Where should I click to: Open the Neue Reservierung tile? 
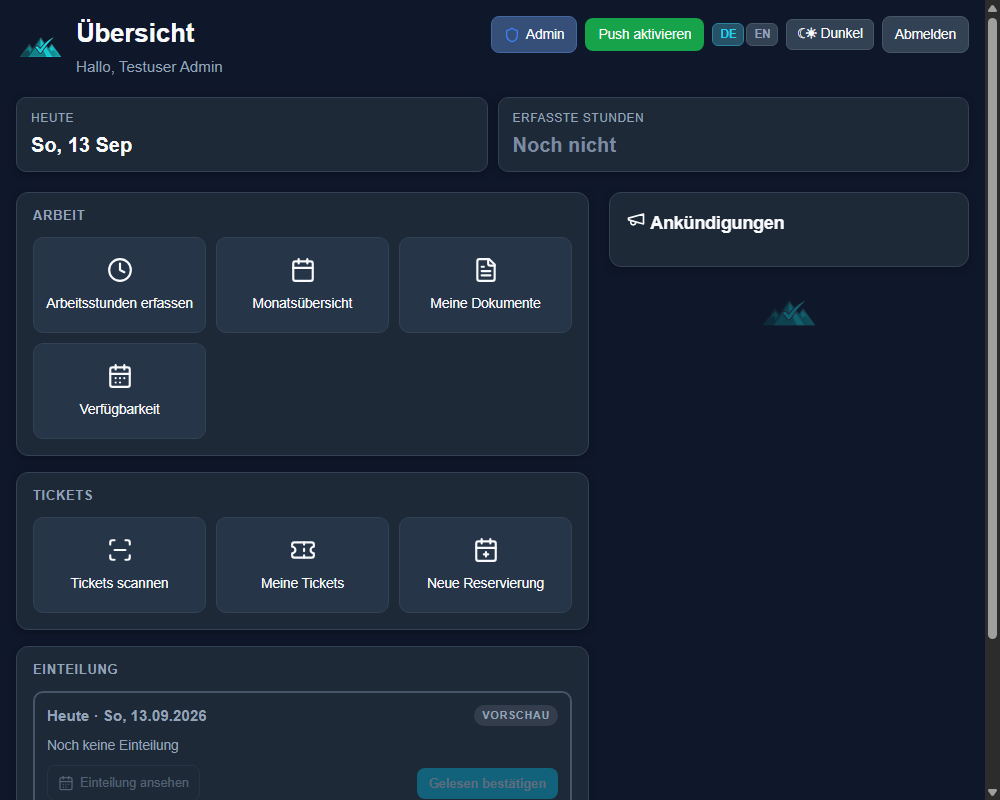[x=485, y=565]
